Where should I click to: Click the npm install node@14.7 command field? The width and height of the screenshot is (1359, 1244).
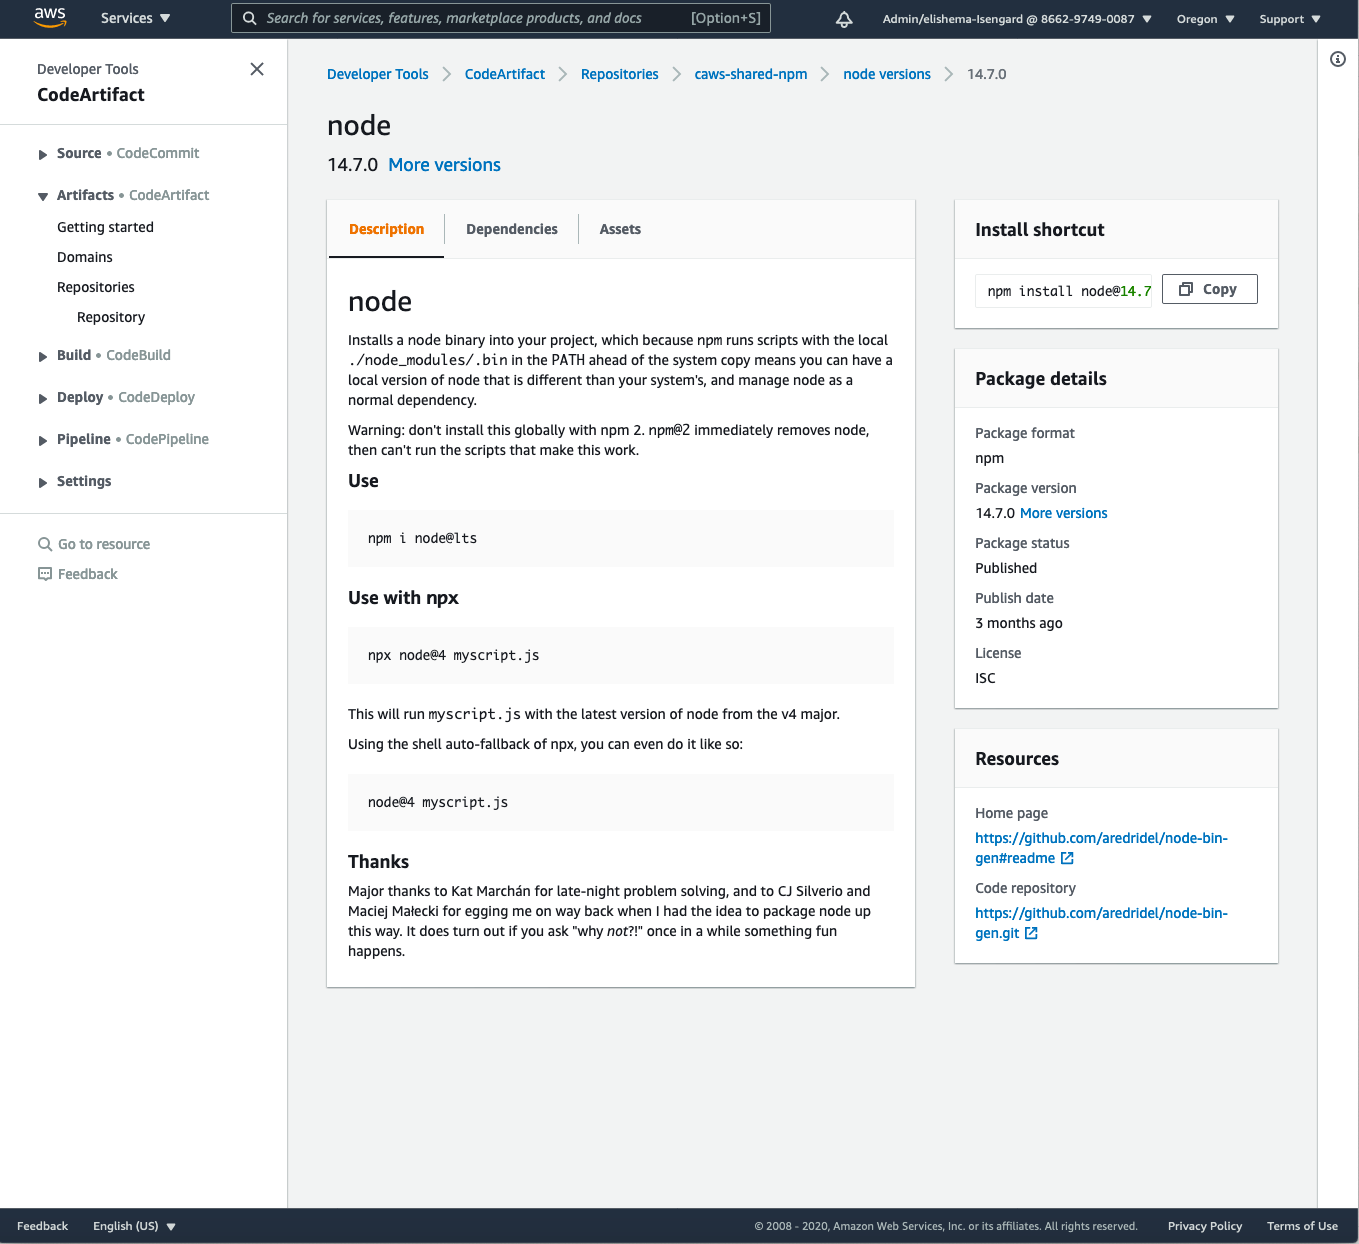point(1063,291)
